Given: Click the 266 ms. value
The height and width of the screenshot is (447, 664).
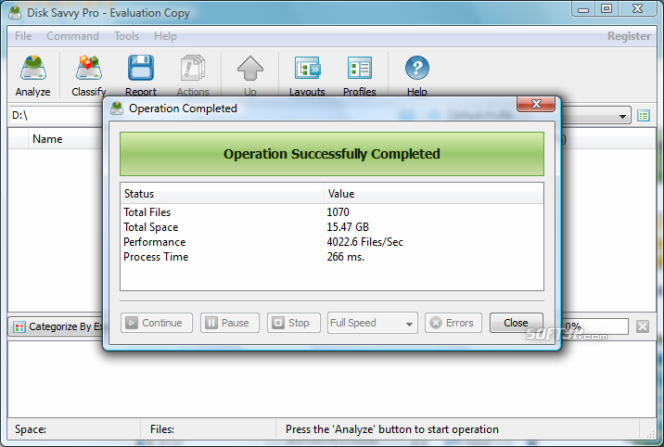Looking at the screenshot, I should (346, 257).
